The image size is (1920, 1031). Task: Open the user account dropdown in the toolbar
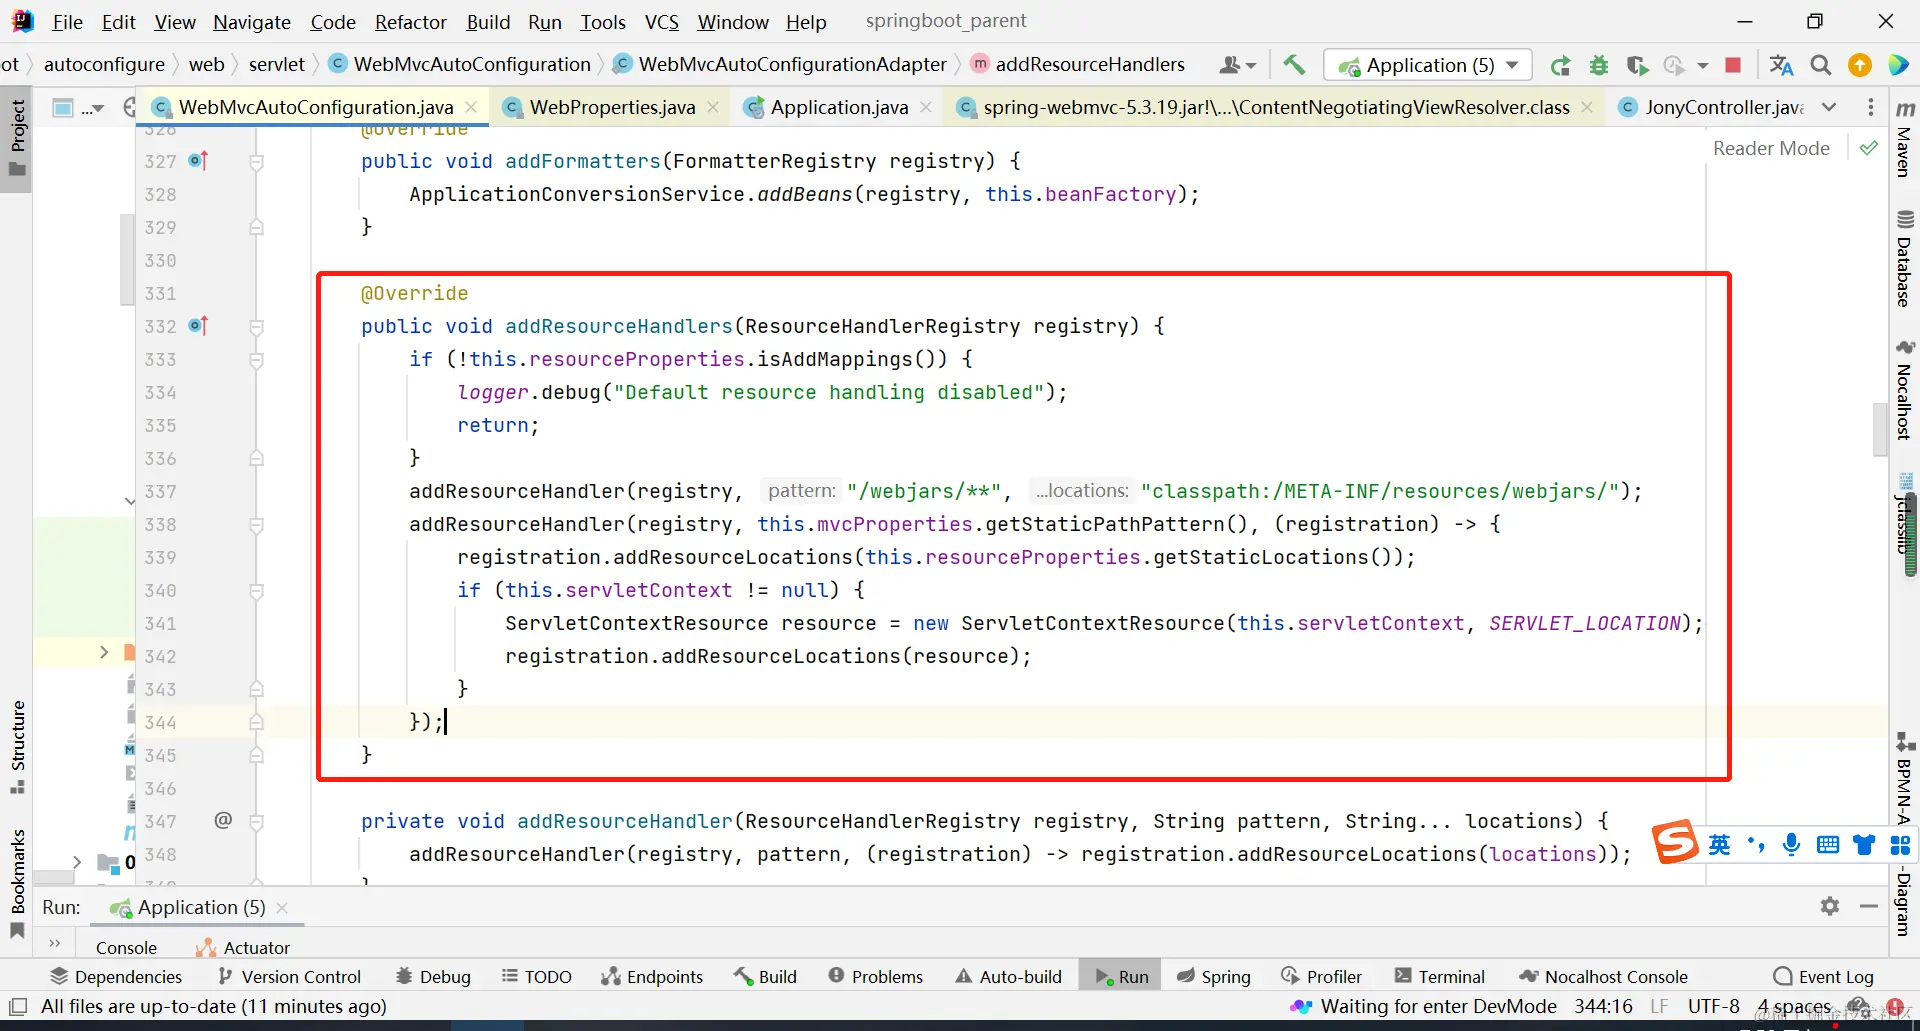1237,66
